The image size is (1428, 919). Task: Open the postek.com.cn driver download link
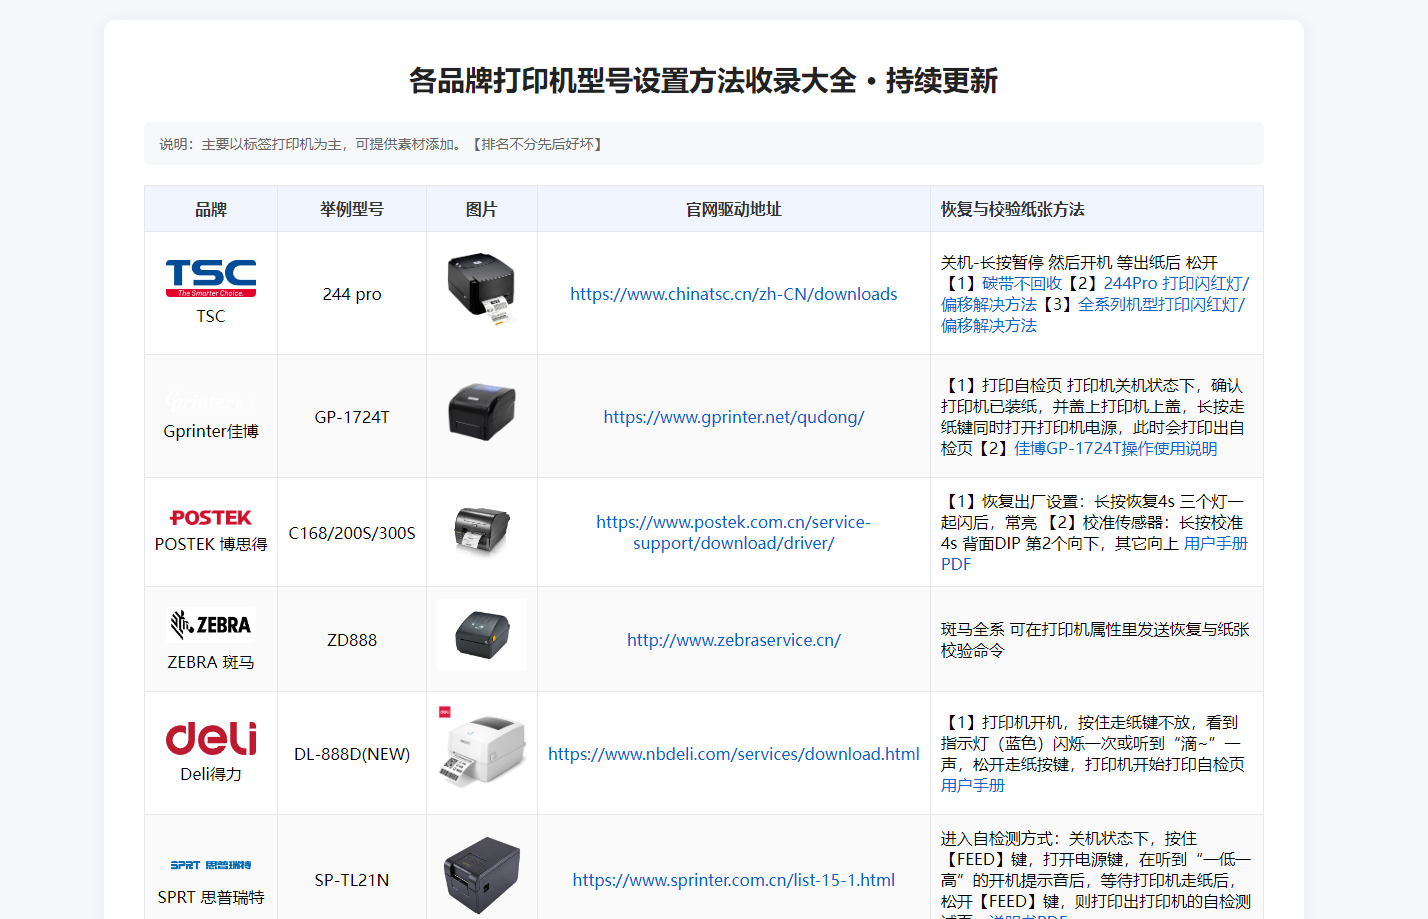coord(734,532)
